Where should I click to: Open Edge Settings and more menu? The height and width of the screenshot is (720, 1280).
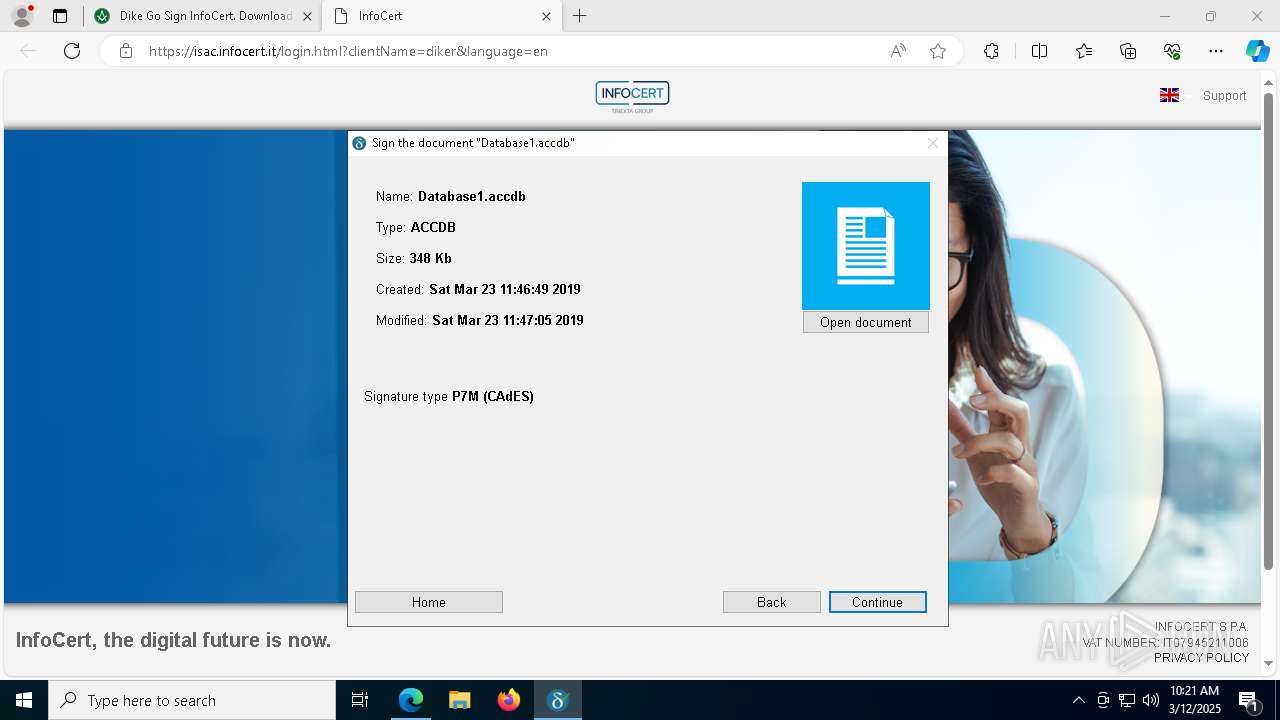click(x=1216, y=51)
